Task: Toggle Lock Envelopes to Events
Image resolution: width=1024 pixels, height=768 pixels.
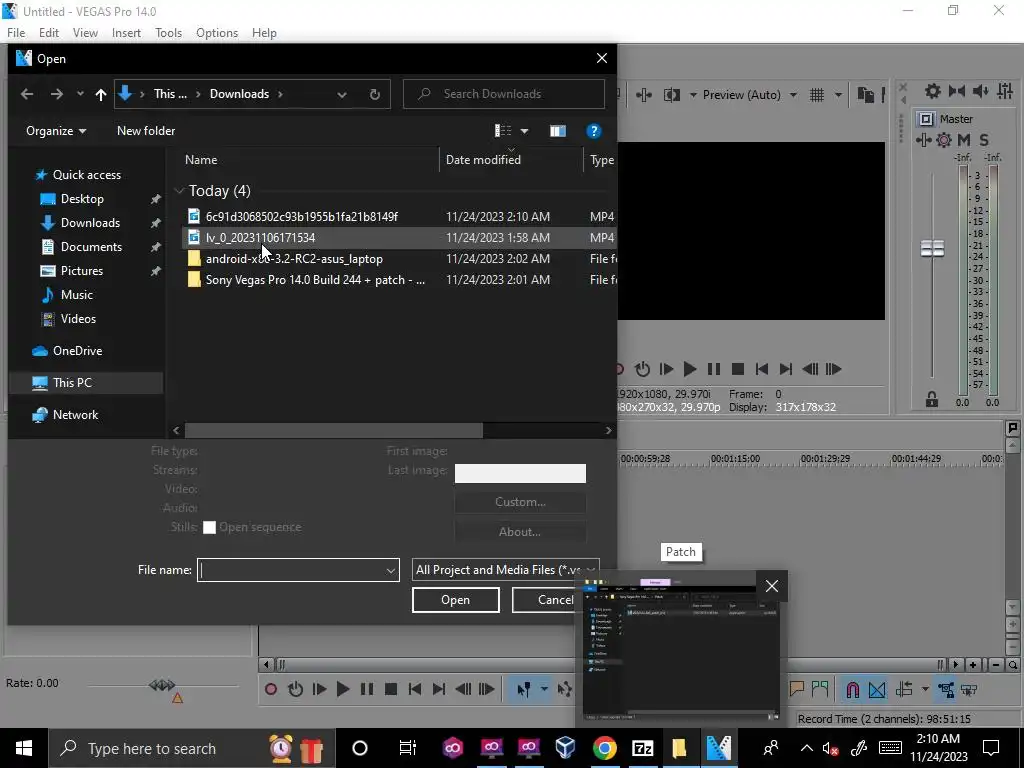Action: tap(946, 690)
